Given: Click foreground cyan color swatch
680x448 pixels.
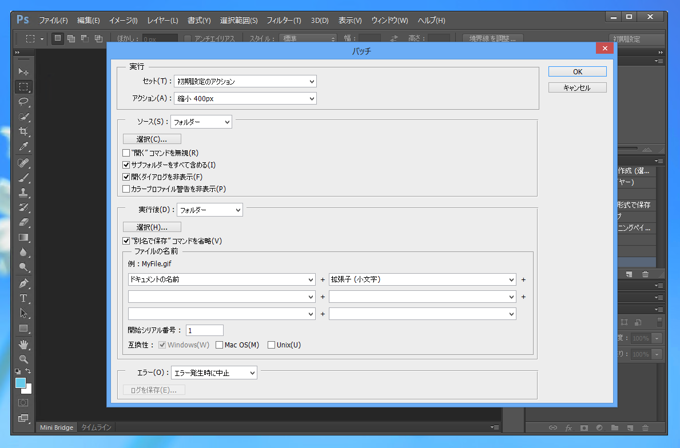Looking at the screenshot, I should 20,383.
